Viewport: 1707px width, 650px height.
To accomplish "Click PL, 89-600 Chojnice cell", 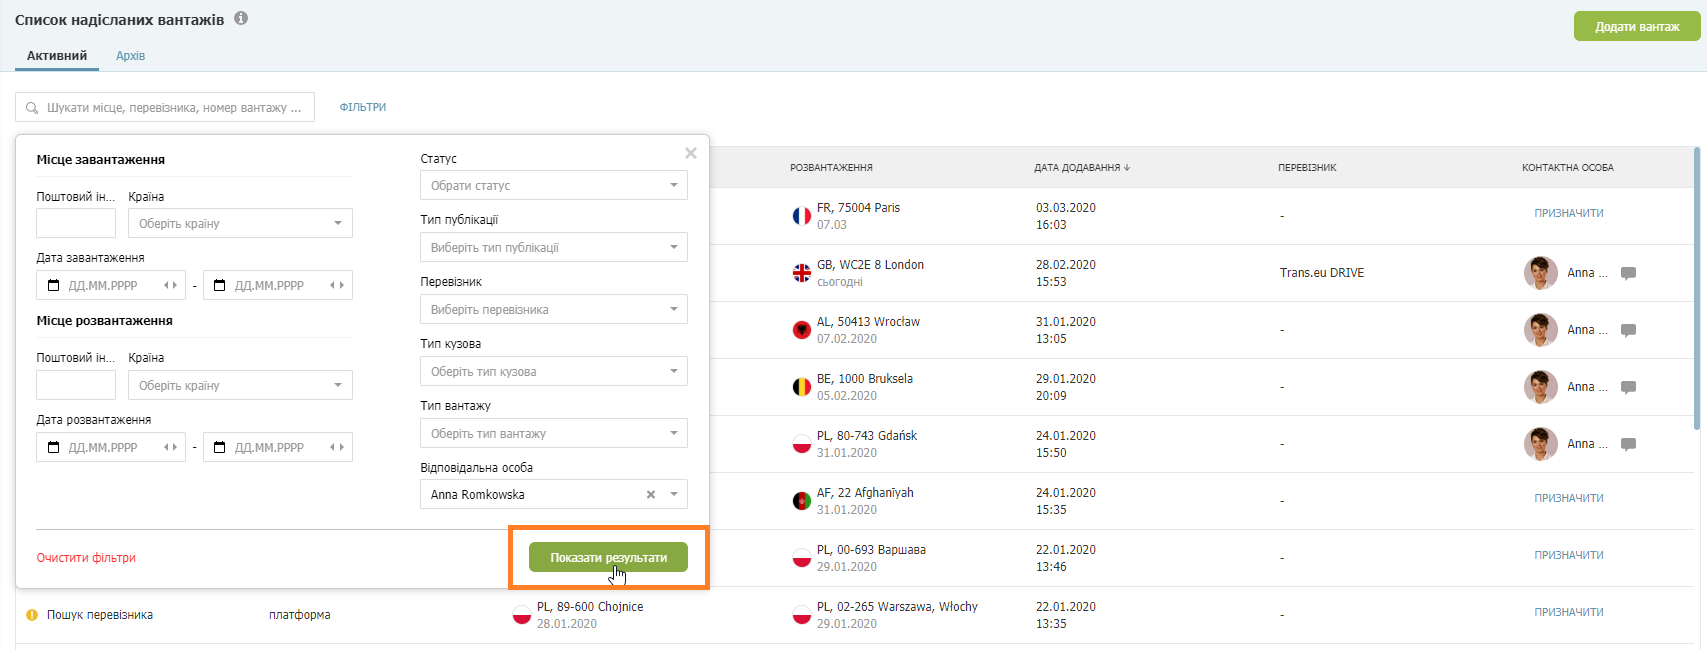I will click(x=590, y=607).
